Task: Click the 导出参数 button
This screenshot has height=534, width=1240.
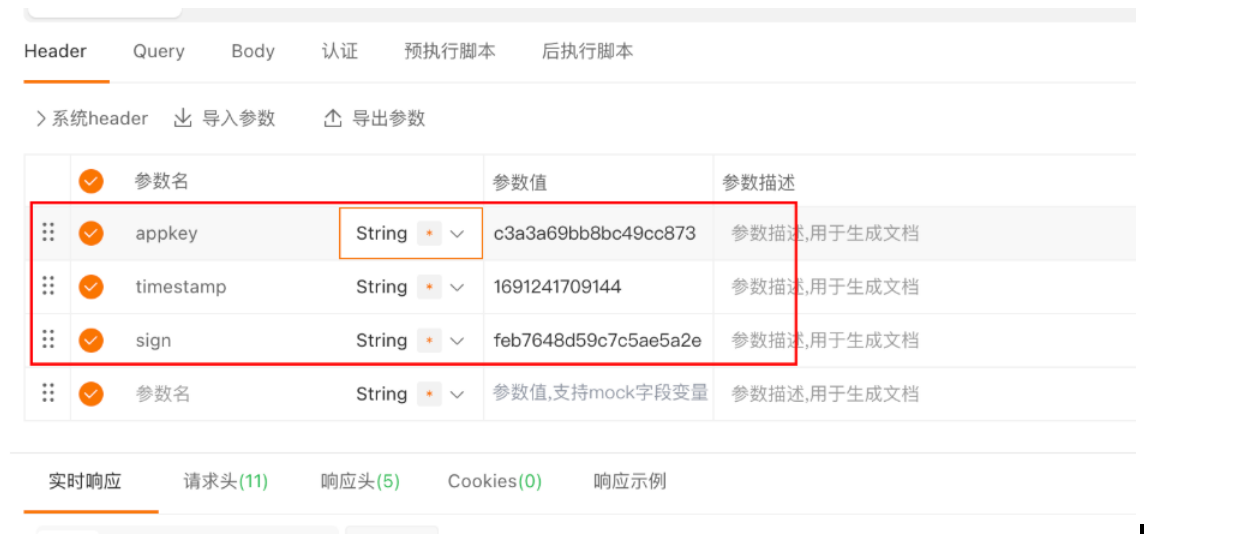Action: pyautogui.click(x=388, y=118)
